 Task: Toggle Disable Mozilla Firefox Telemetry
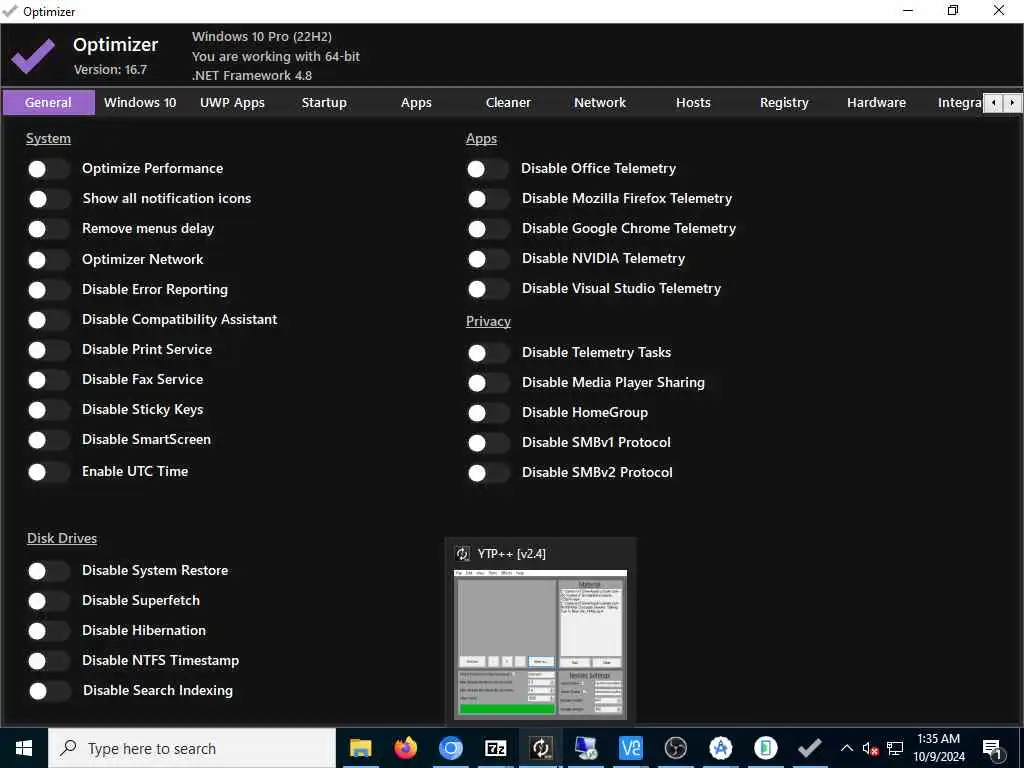(488, 199)
